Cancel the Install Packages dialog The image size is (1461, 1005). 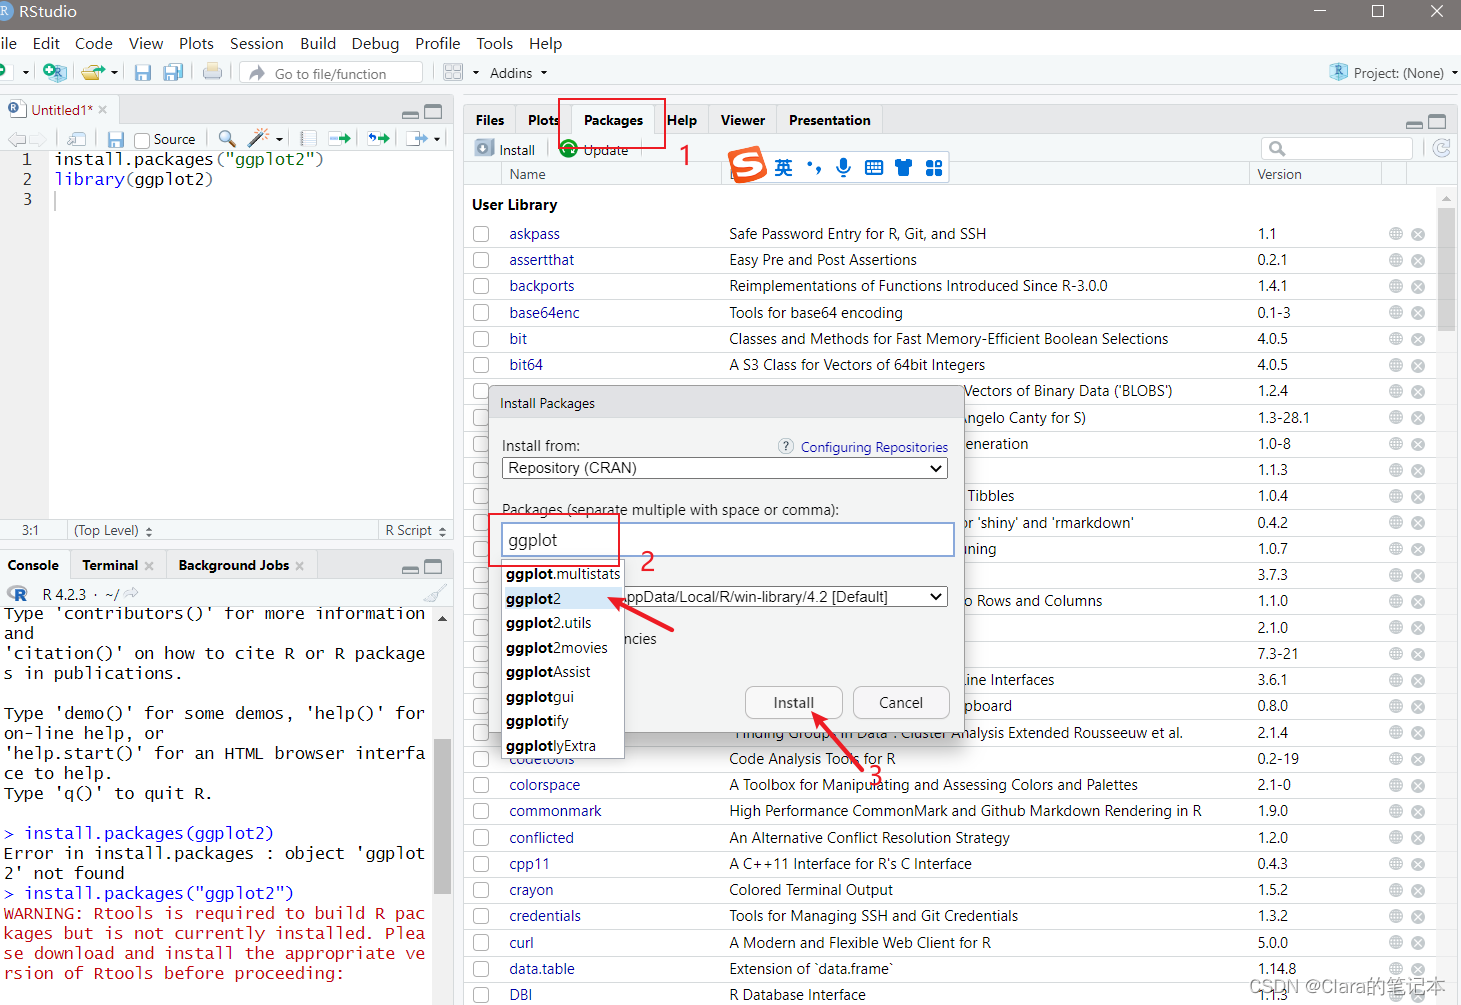pyautogui.click(x=901, y=703)
